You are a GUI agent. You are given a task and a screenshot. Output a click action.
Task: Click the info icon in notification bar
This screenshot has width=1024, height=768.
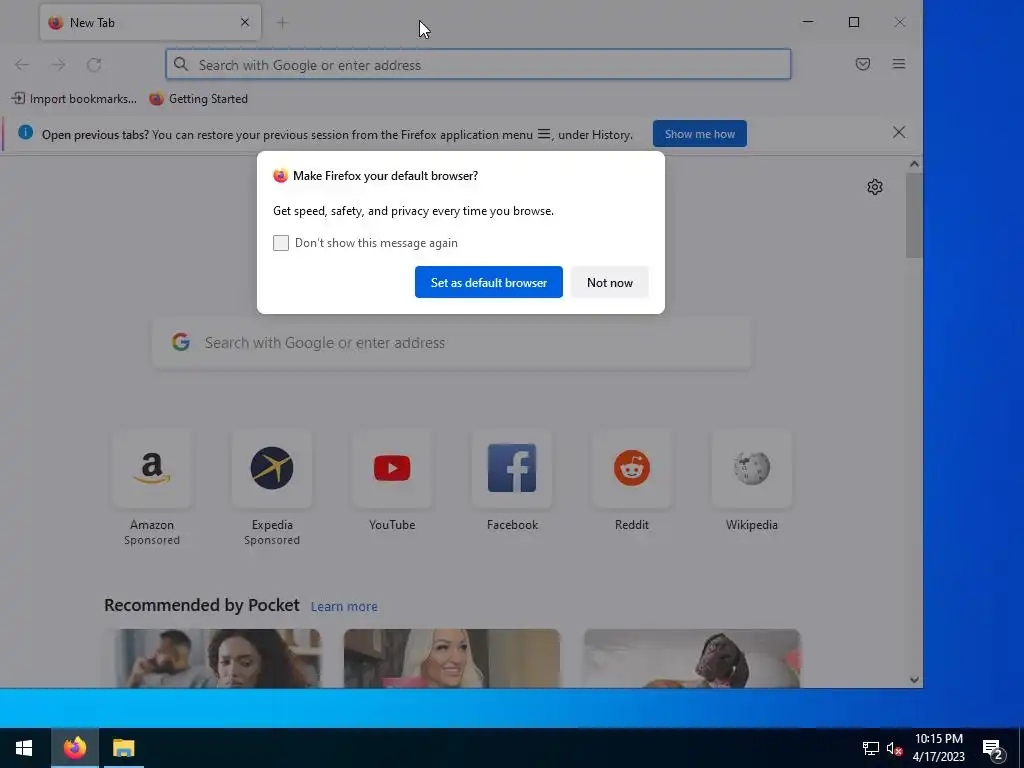point(25,133)
